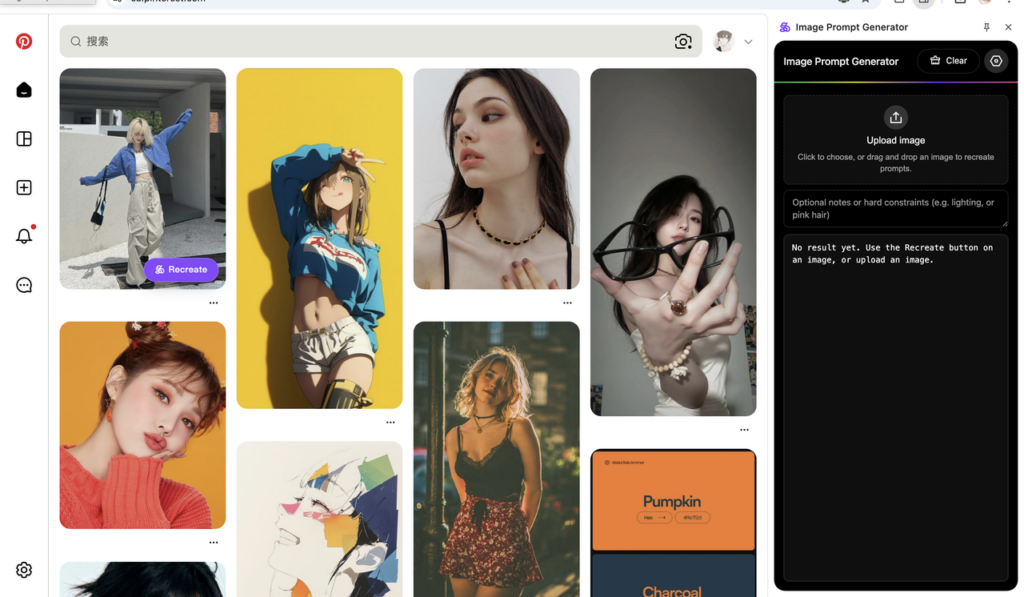Open the abstract colorful sketch pin
Screen dimensions: 1024x597
(x=319, y=519)
